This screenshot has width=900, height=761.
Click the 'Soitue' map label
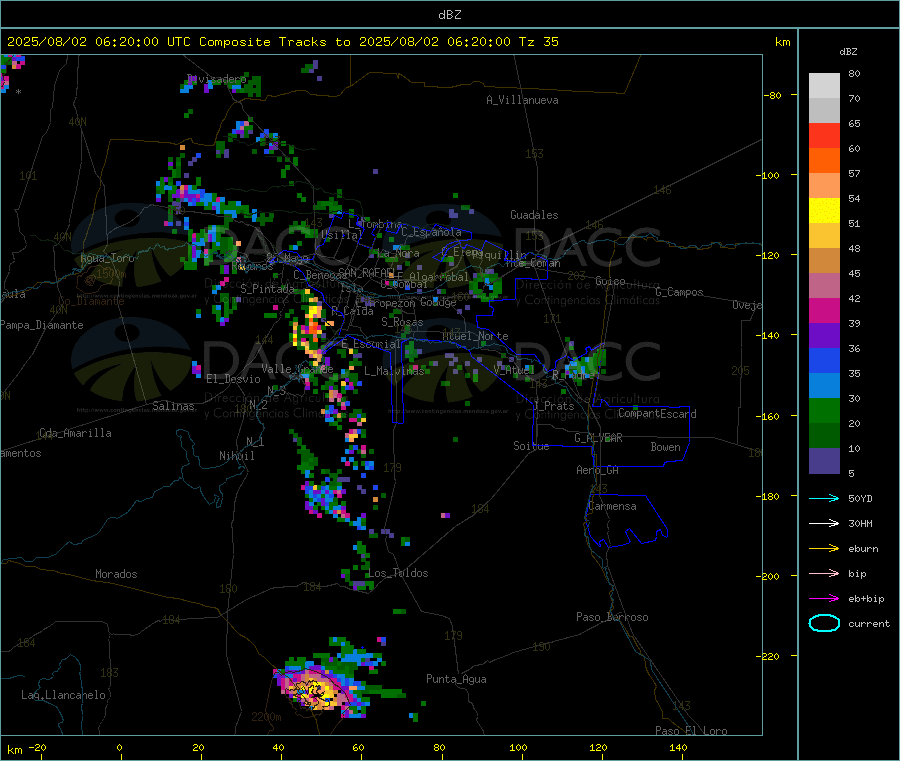(531, 446)
